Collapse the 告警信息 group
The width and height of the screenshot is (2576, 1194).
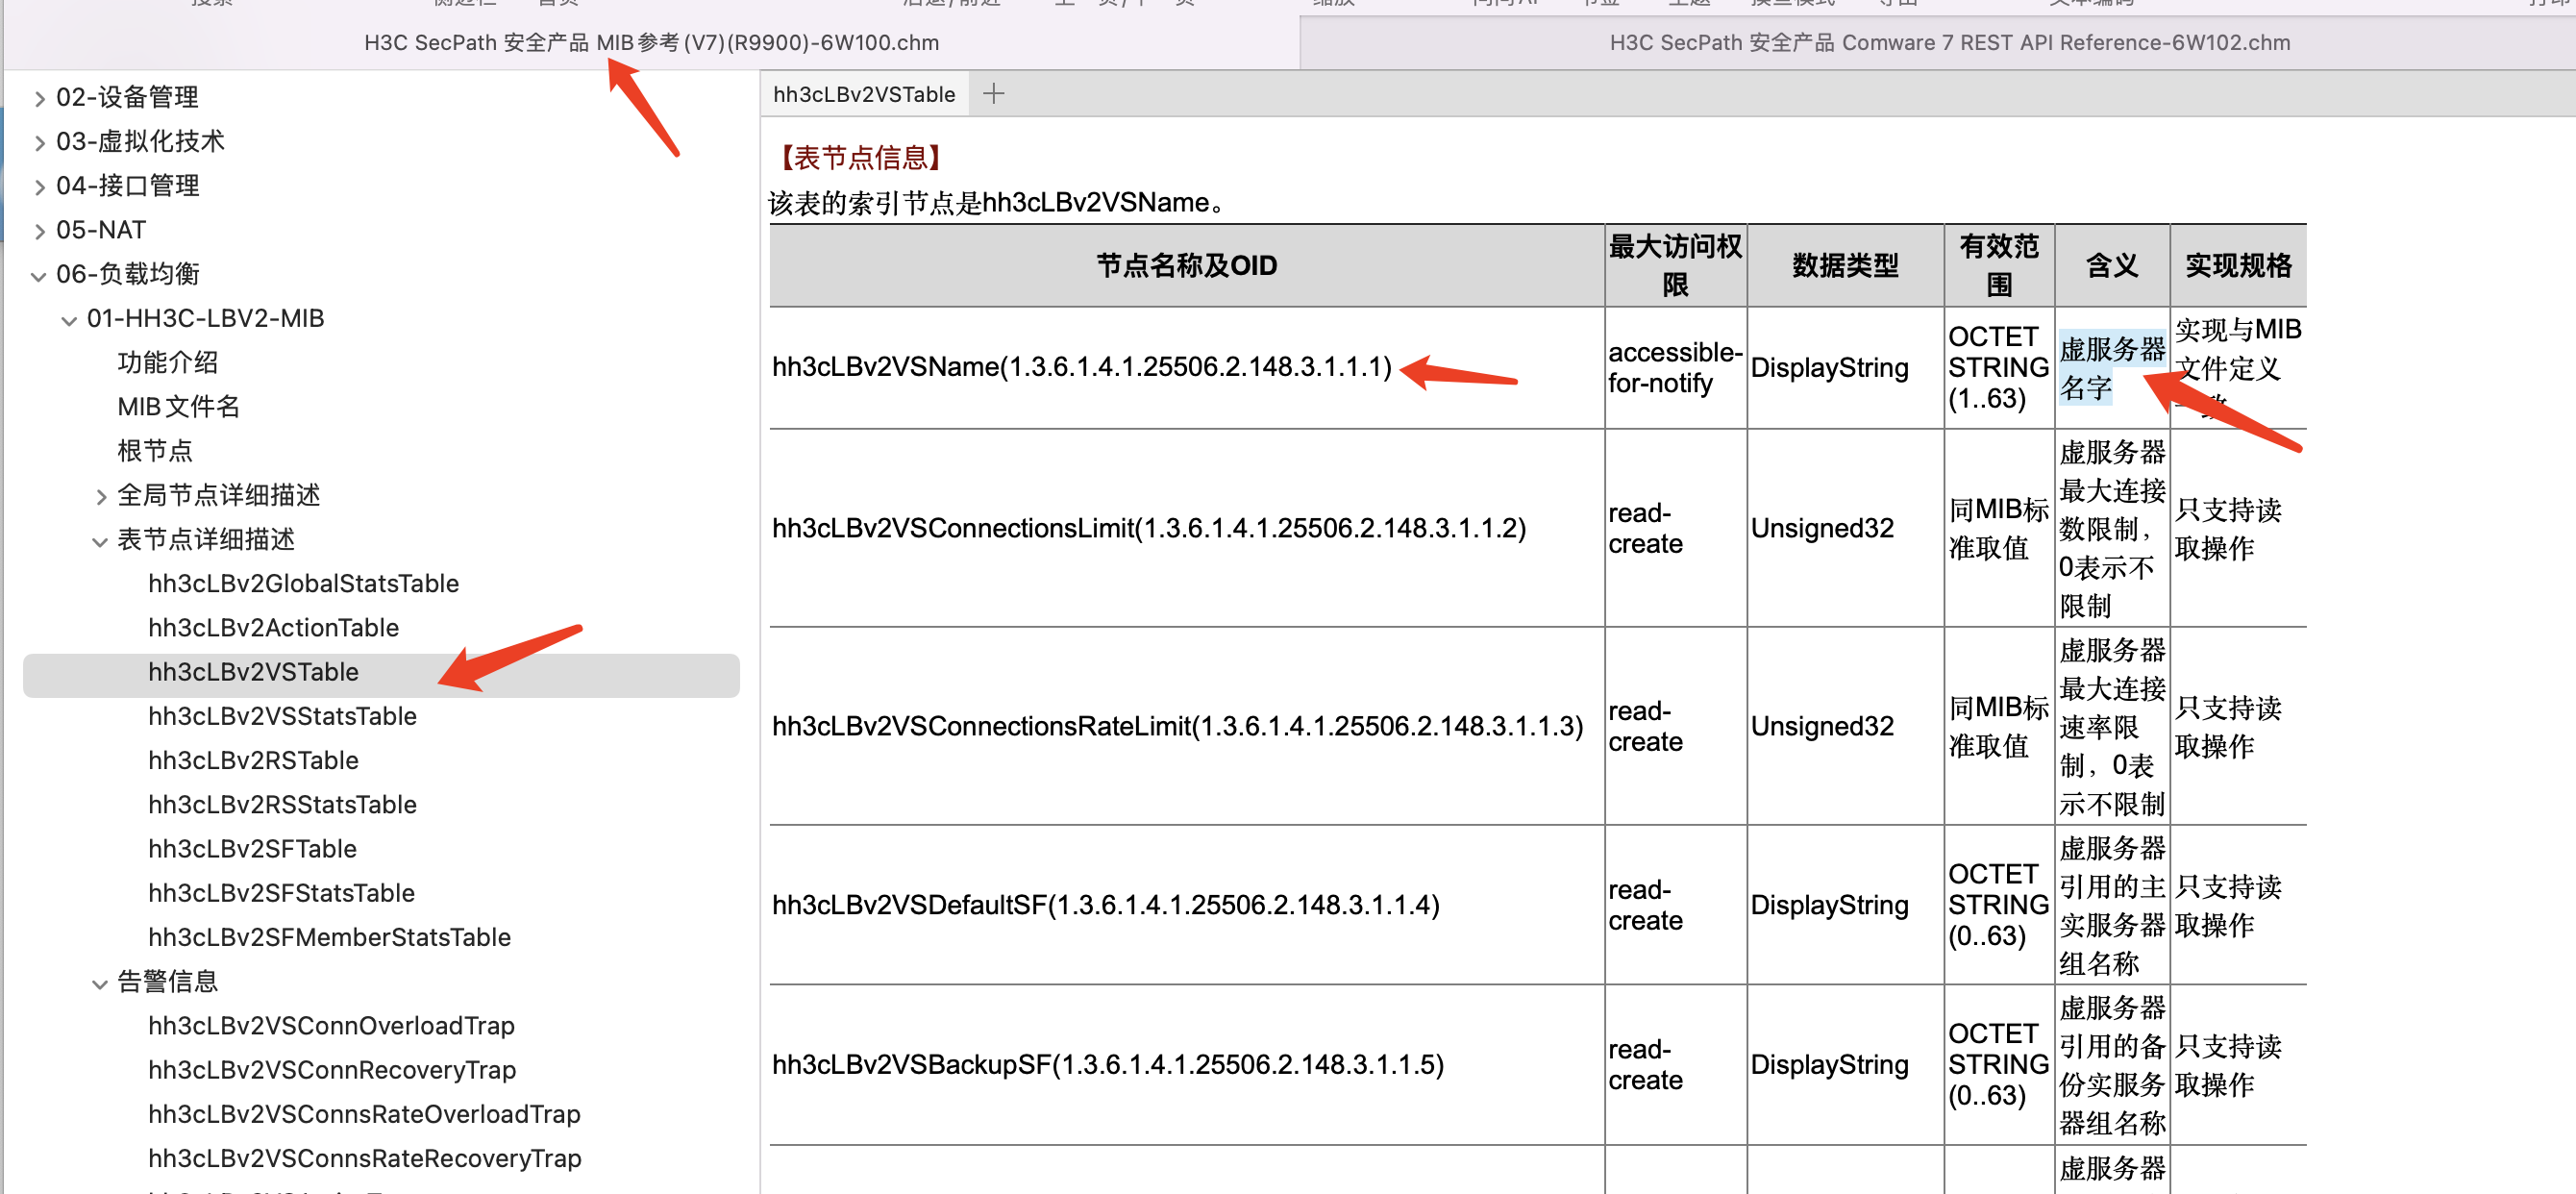(100, 983)
